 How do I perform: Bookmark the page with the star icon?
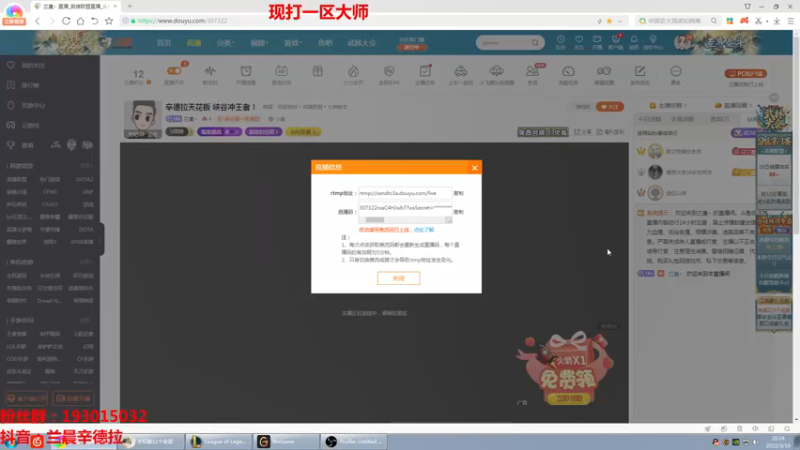tap(109, 21)
